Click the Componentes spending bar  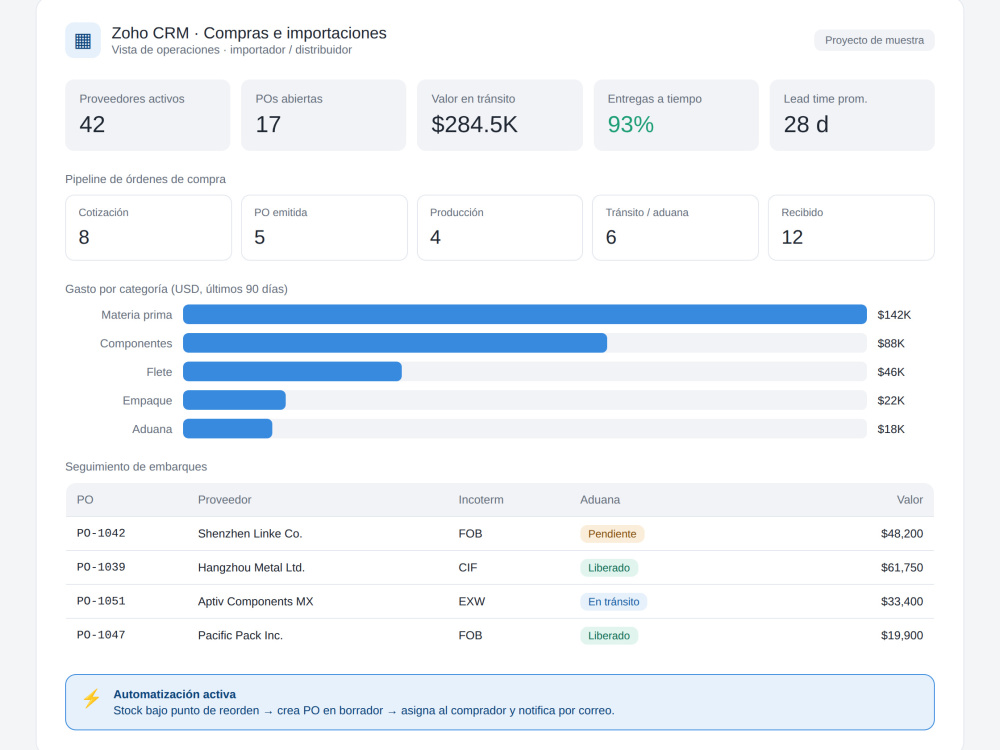click(x=395, y=343)
